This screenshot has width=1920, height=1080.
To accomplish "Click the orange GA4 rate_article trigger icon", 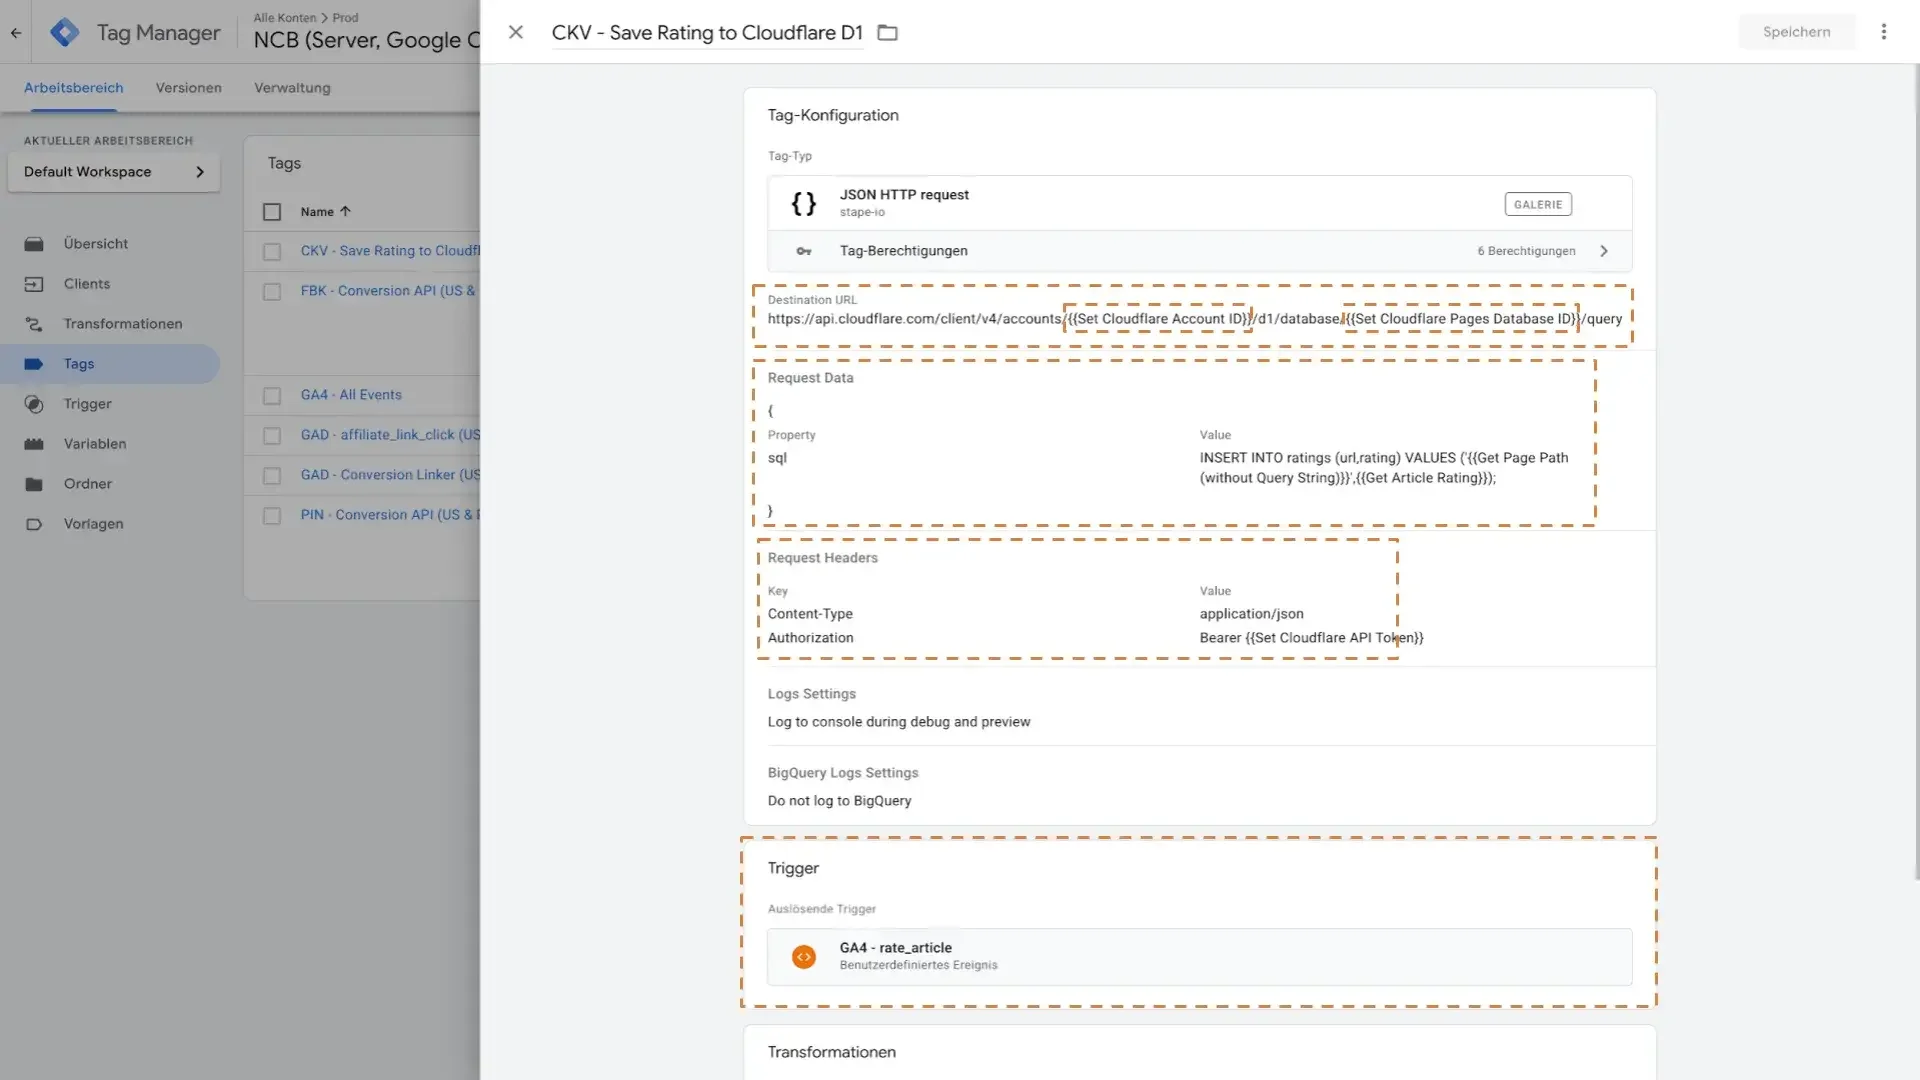I will click(x=803, y=957).
